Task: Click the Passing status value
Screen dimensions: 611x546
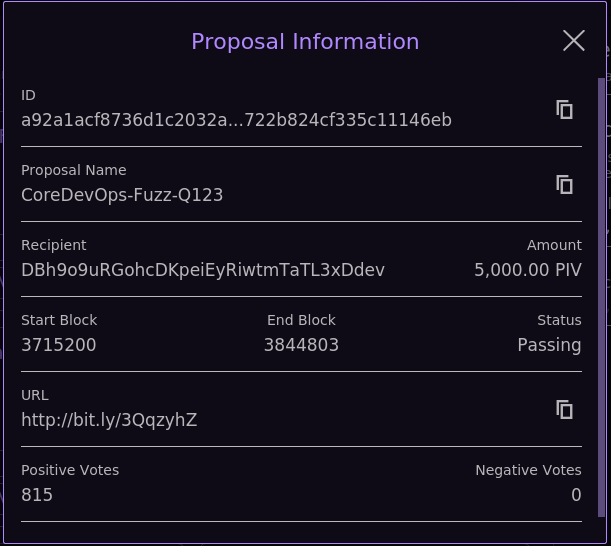Action: (x=549, y=345)
